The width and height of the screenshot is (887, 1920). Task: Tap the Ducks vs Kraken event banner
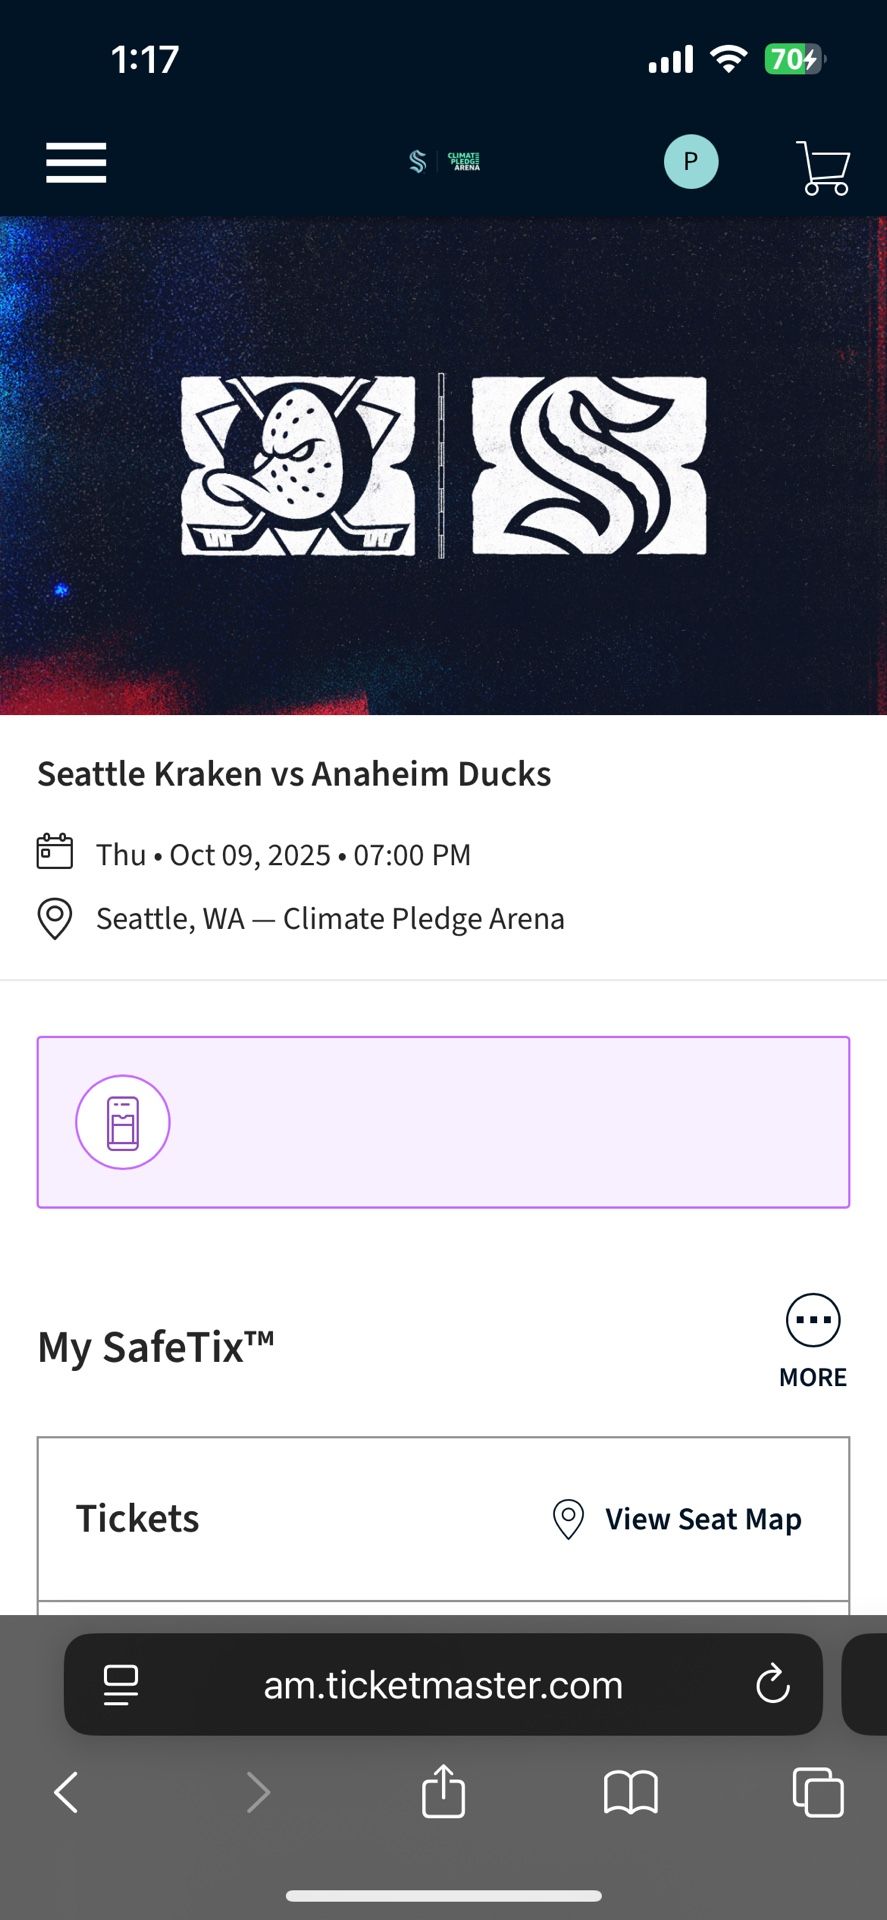coord(443,465)
